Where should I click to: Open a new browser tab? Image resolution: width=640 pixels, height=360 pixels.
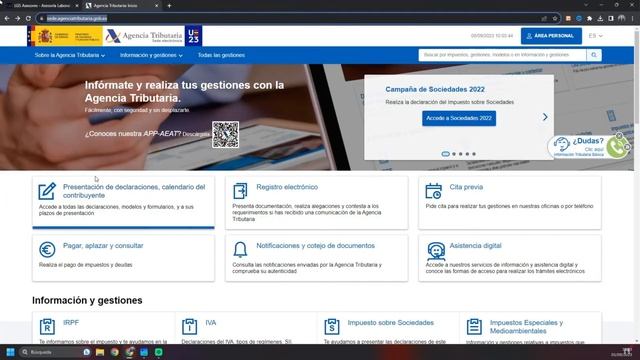click(x=169, y=6)
